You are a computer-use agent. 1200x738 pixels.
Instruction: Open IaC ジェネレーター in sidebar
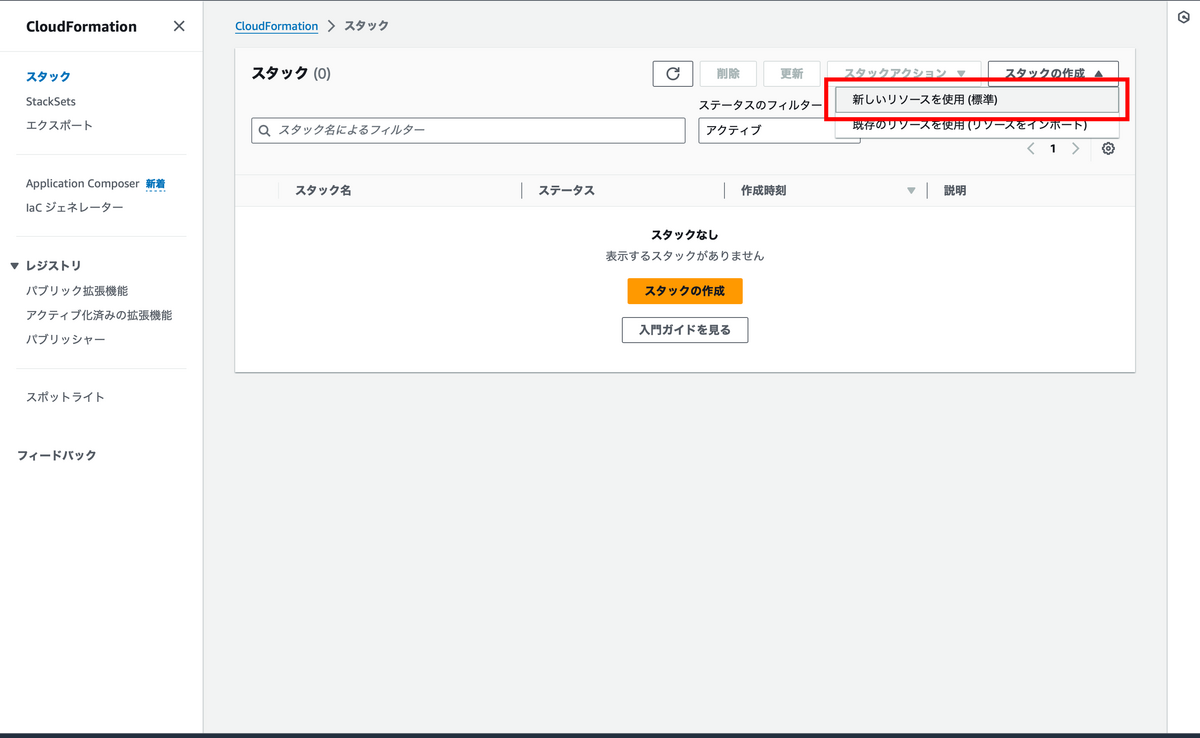(x=75, y=208)
